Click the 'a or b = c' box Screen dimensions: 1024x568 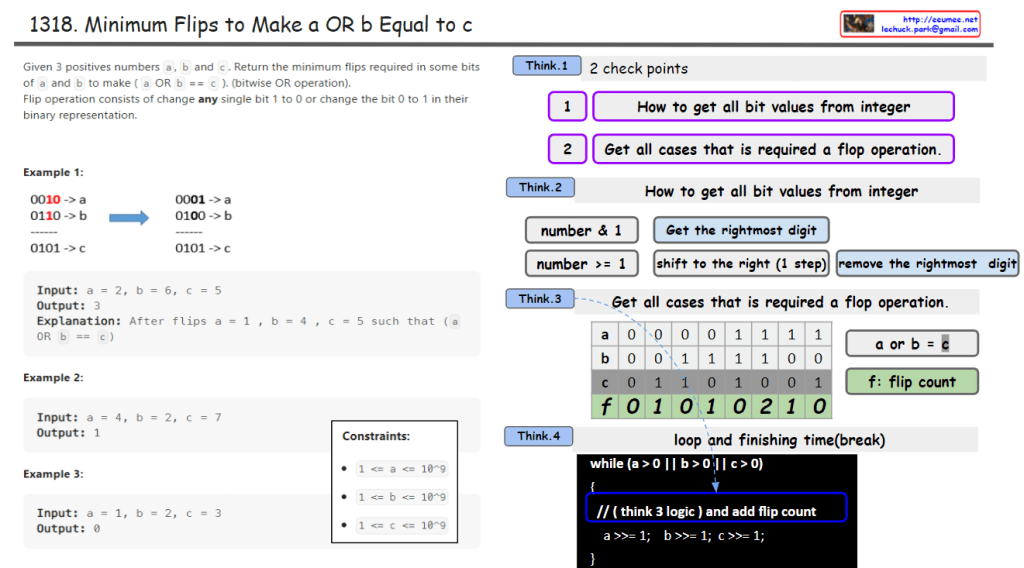tap(911, 344)
